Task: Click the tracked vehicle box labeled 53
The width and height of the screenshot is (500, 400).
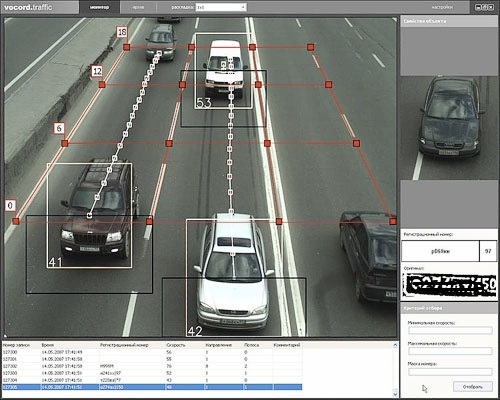Action: pyautogui.click(x=223, y=71)
